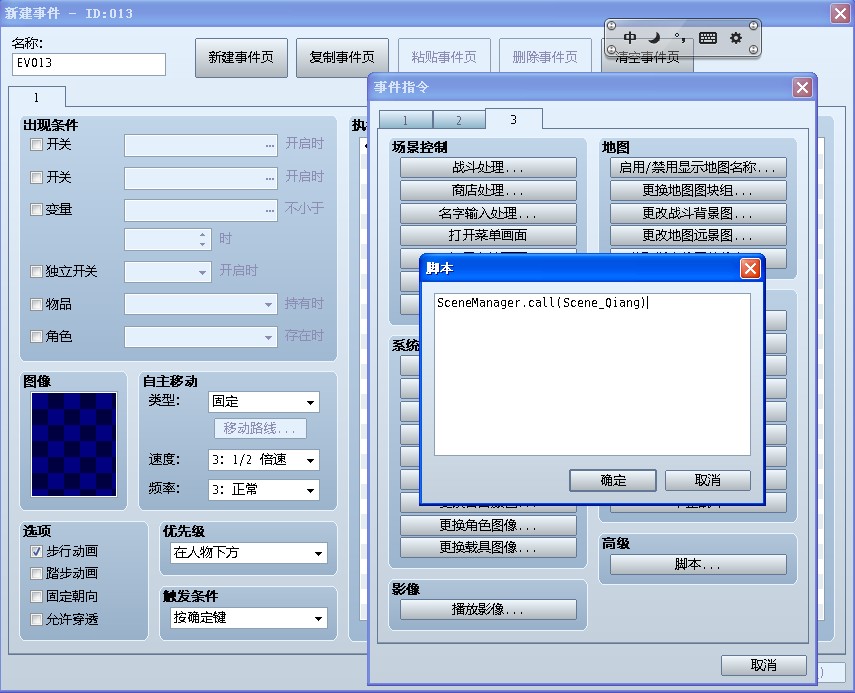The image size is (855, 693).
Task: Check 允许穿透 option
Action: point(37,619)
